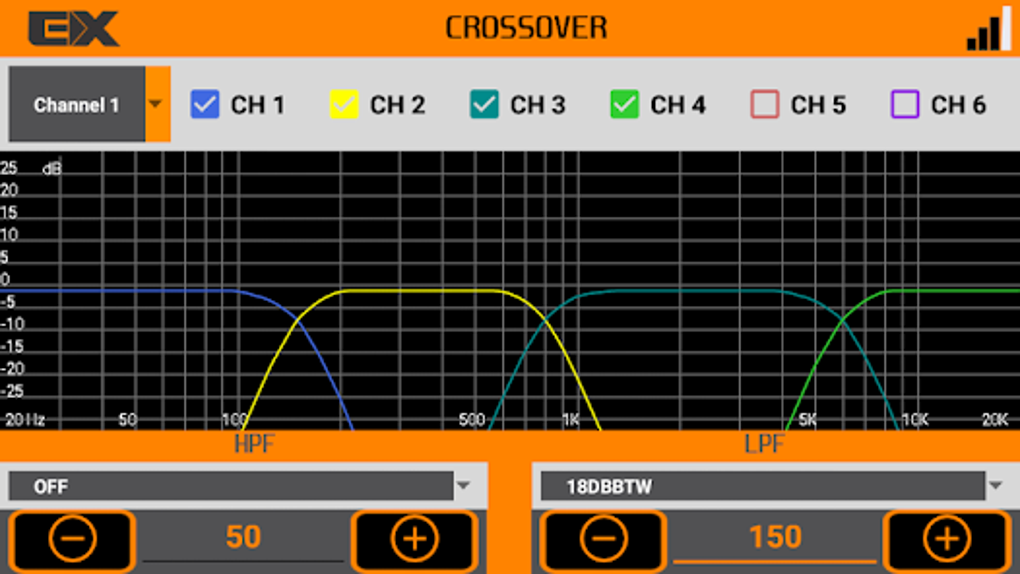
Task: Toggle the yellow CH 2 checkbox
Action: click(344, 104)
